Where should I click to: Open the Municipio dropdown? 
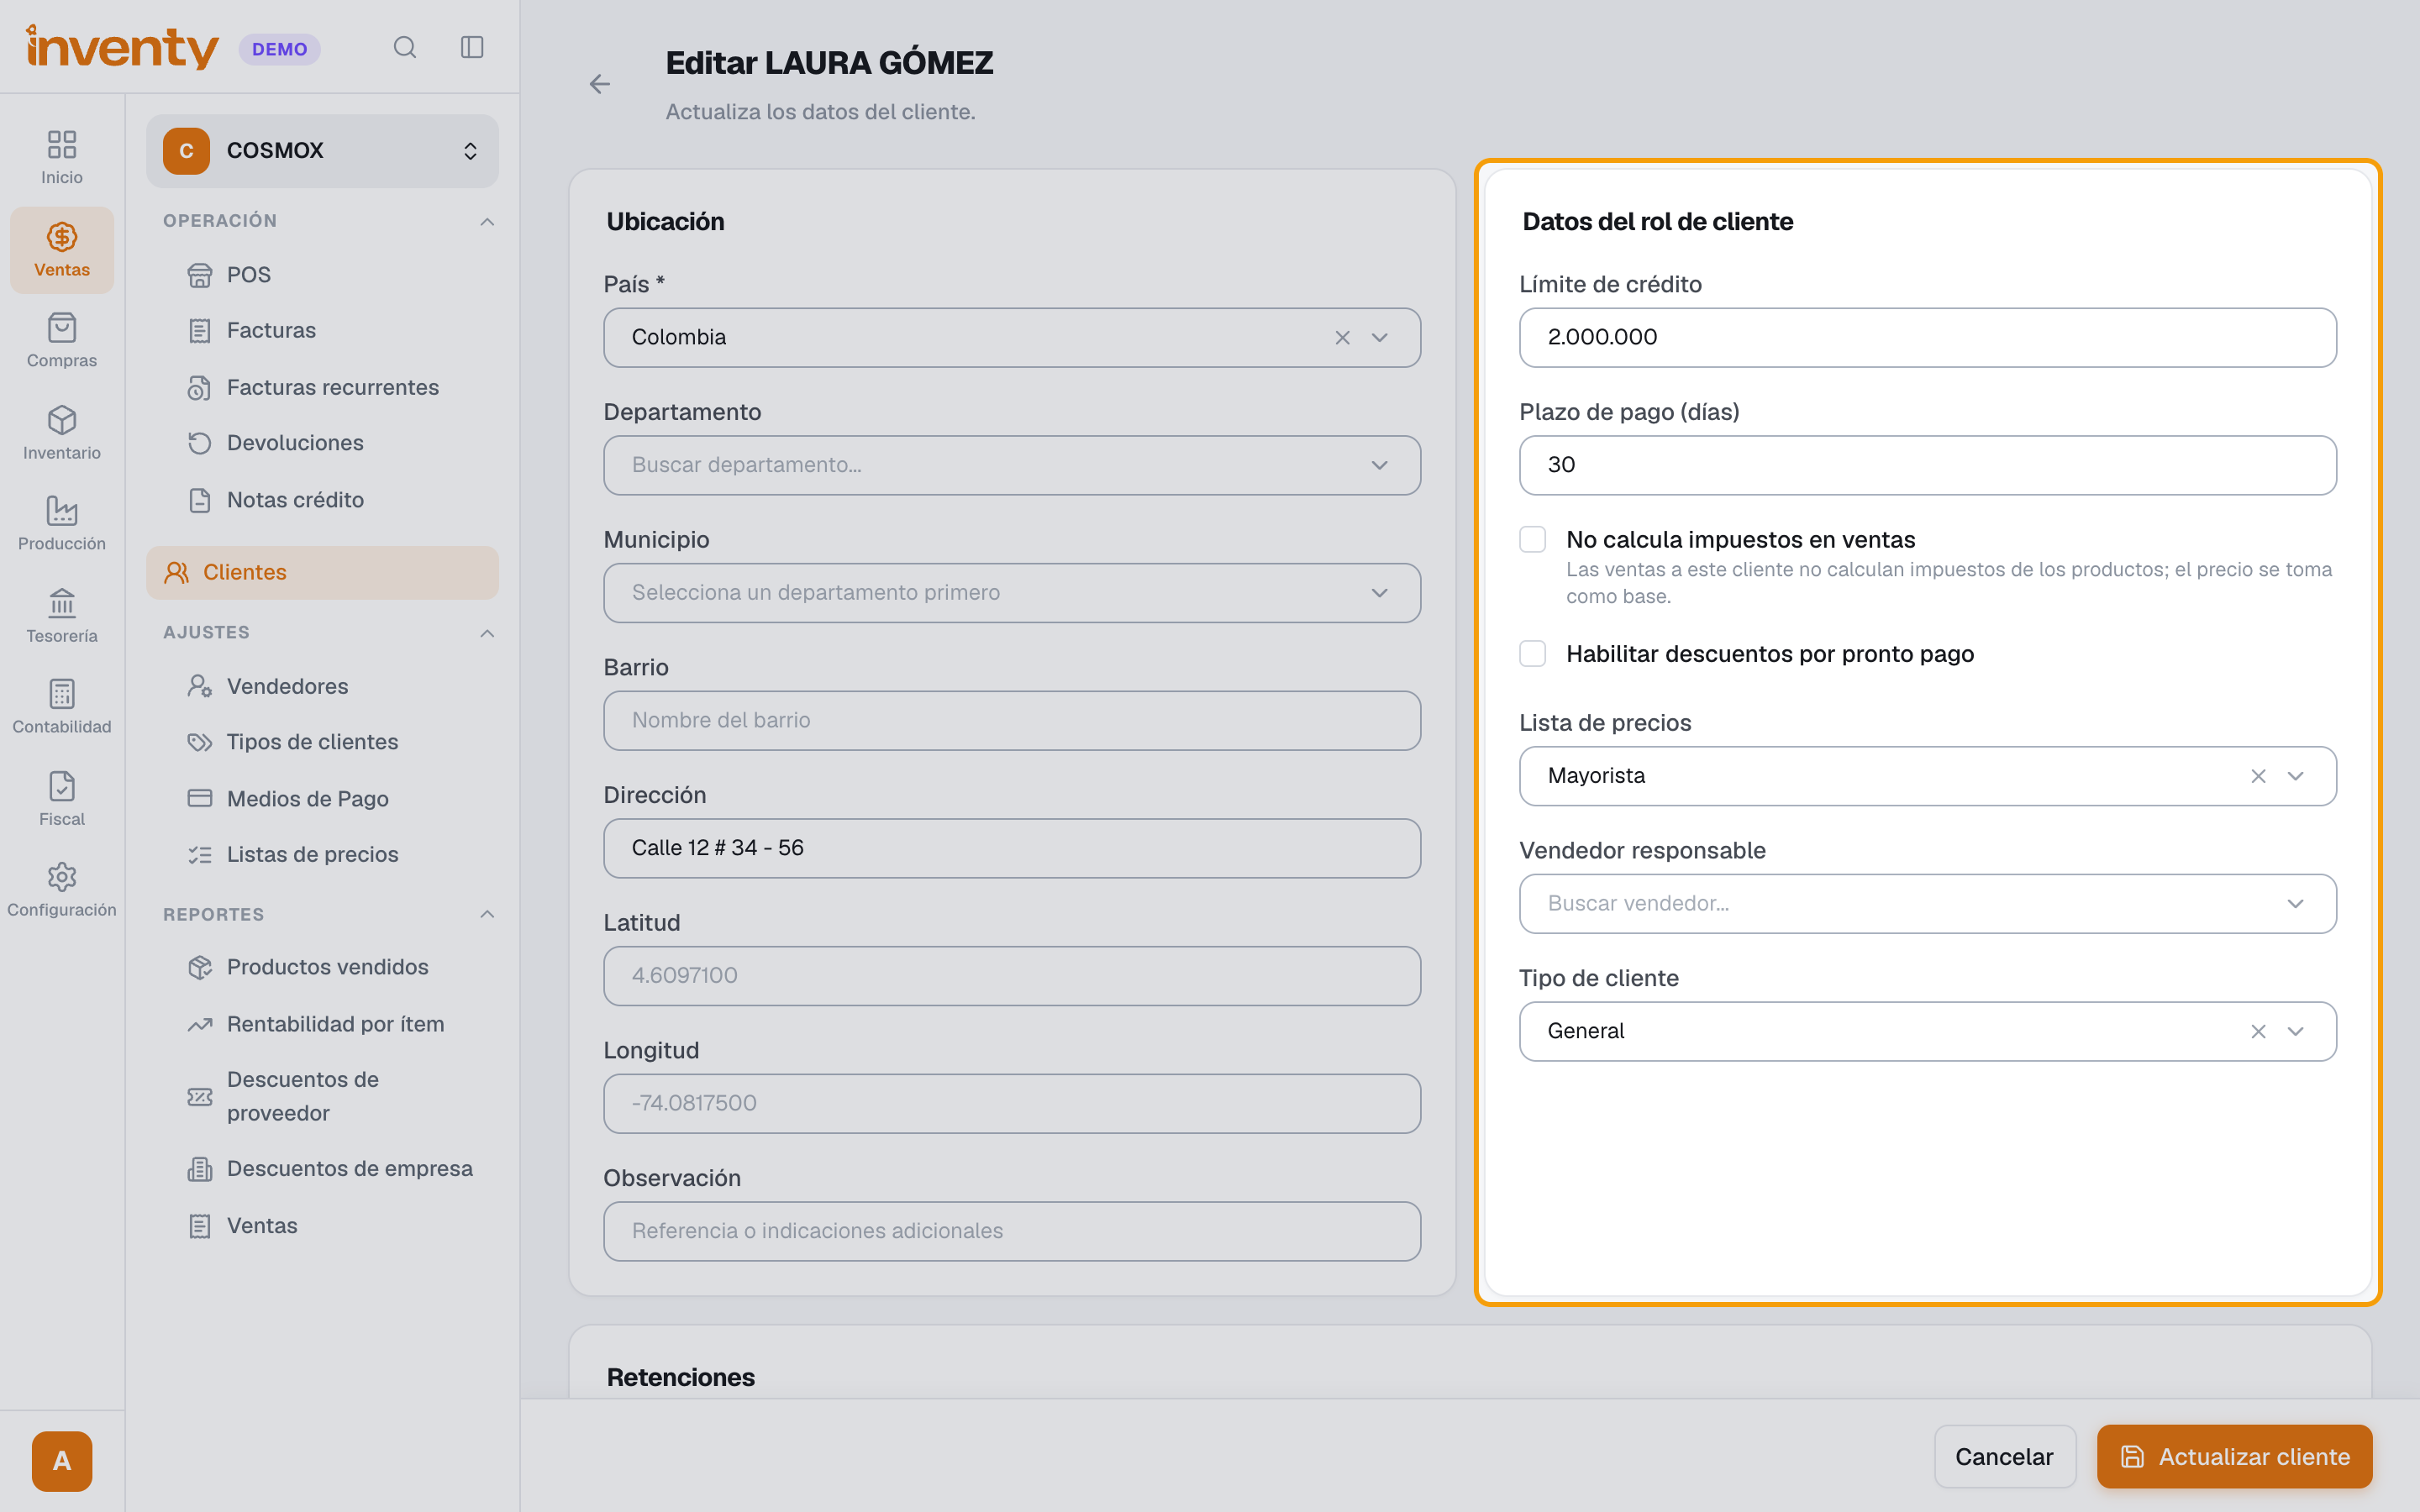[1012, 593]
